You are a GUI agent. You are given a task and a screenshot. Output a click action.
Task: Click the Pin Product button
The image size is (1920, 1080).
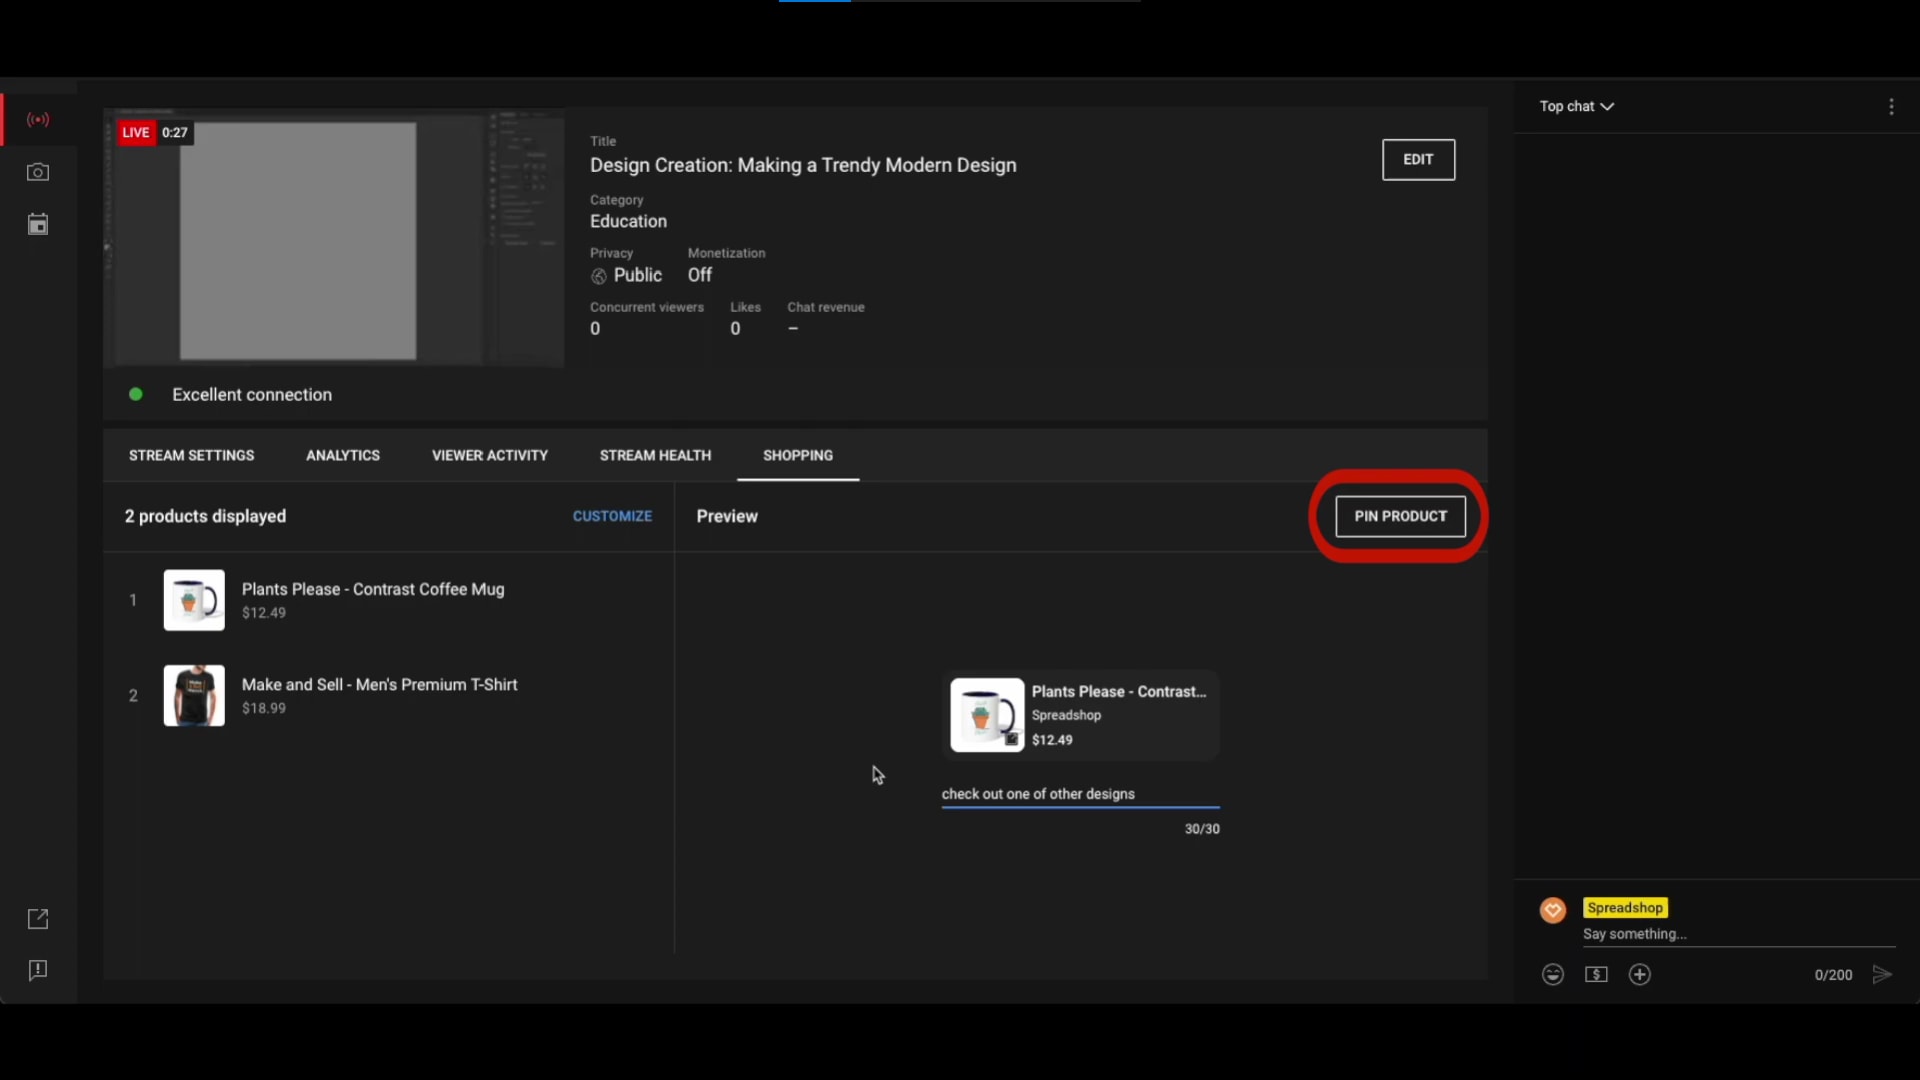pyautogui.click(x=1400, y=517)
